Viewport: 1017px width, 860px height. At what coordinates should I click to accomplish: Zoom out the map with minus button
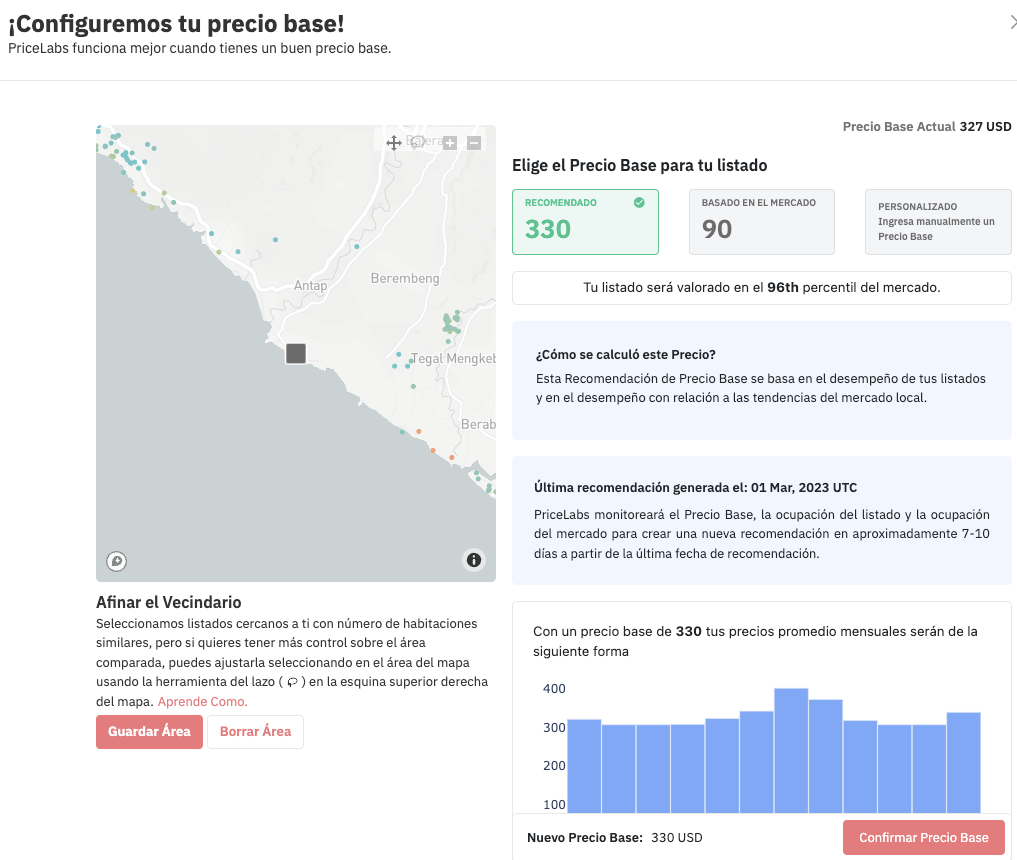pos(474,143)
